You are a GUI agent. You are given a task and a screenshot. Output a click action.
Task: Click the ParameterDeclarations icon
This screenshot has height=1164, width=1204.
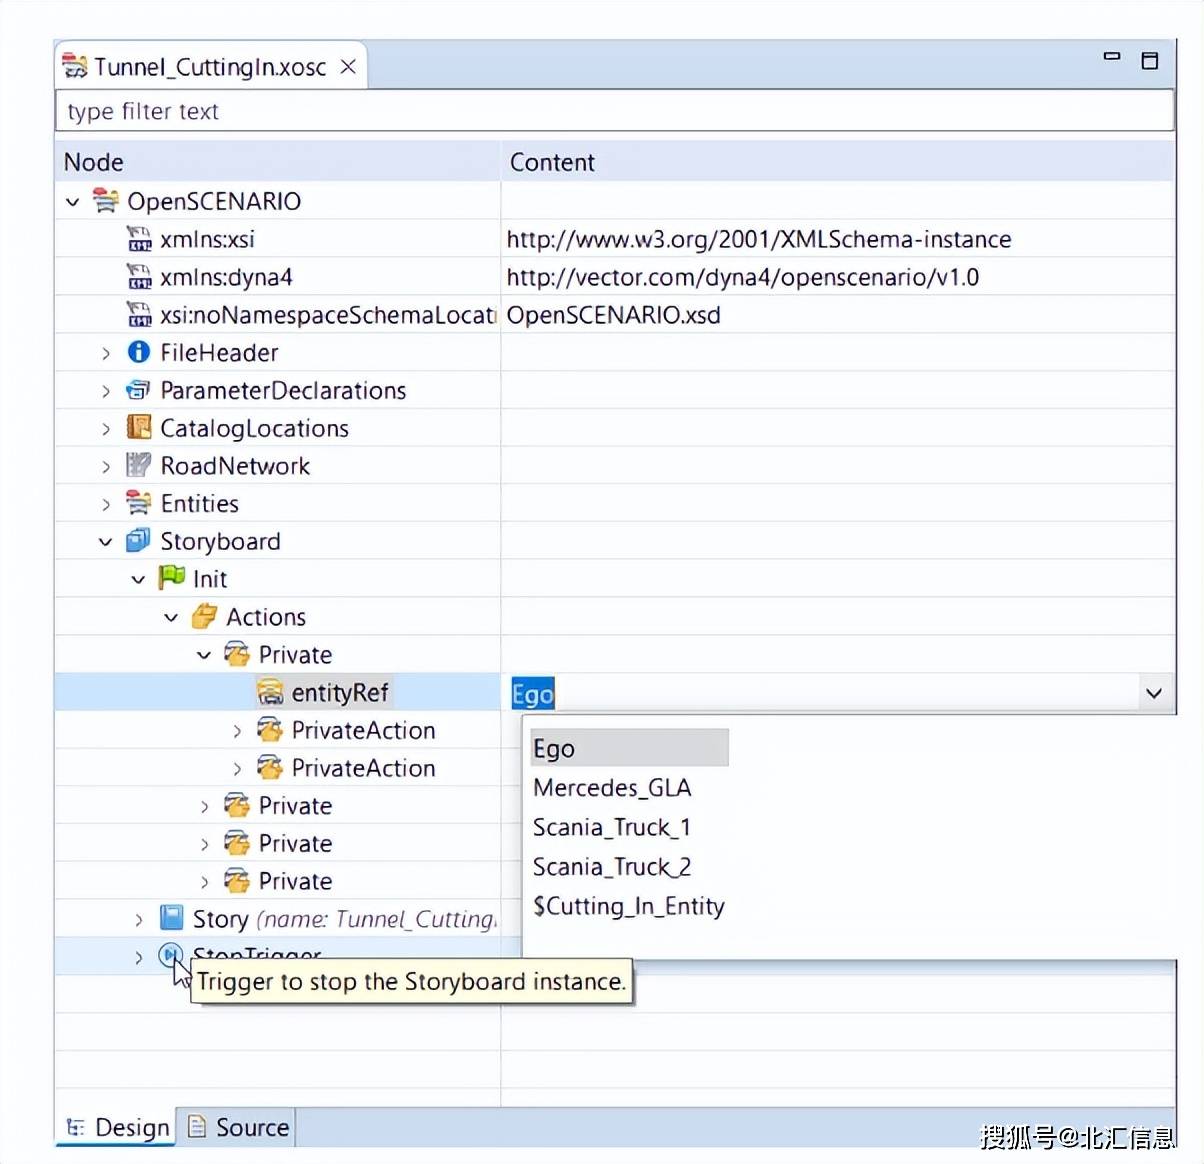pos(138,390)
